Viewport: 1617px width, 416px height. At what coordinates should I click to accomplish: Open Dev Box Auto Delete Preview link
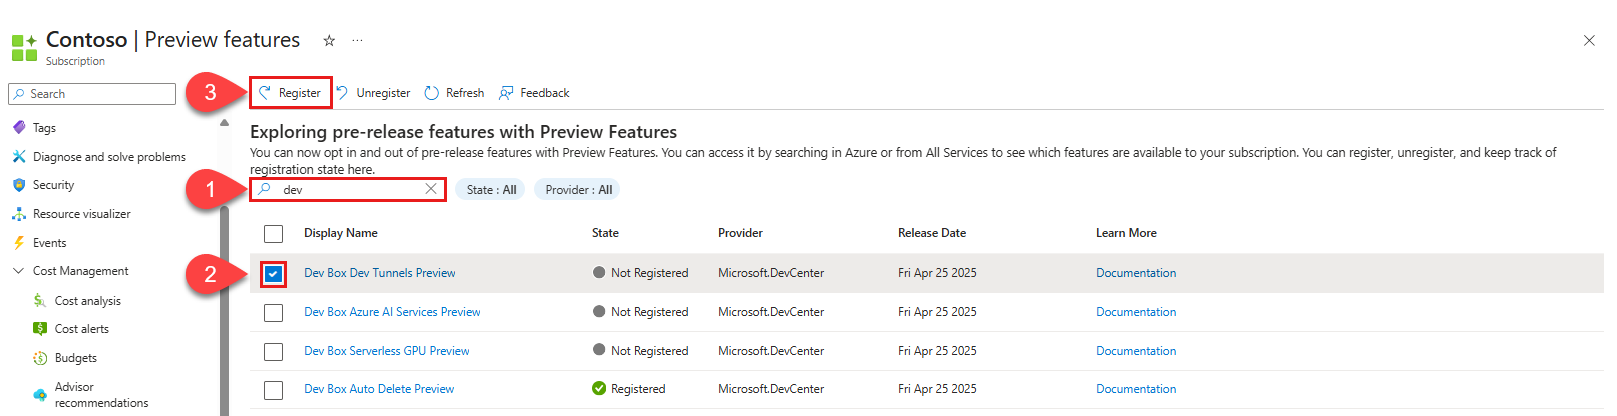379,389
